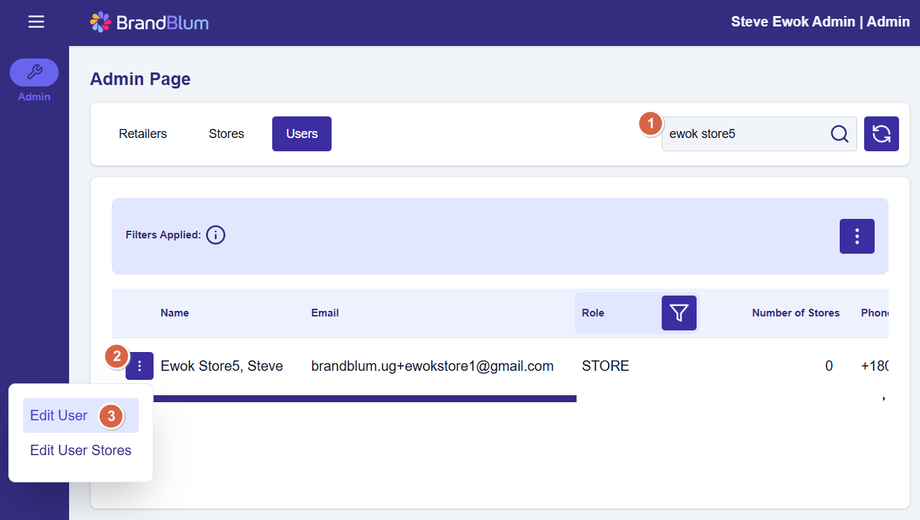Click the scrollbar right arrow
Image resolution: width=920 pixels, height=520 pixels.
[x=884, y=399]
